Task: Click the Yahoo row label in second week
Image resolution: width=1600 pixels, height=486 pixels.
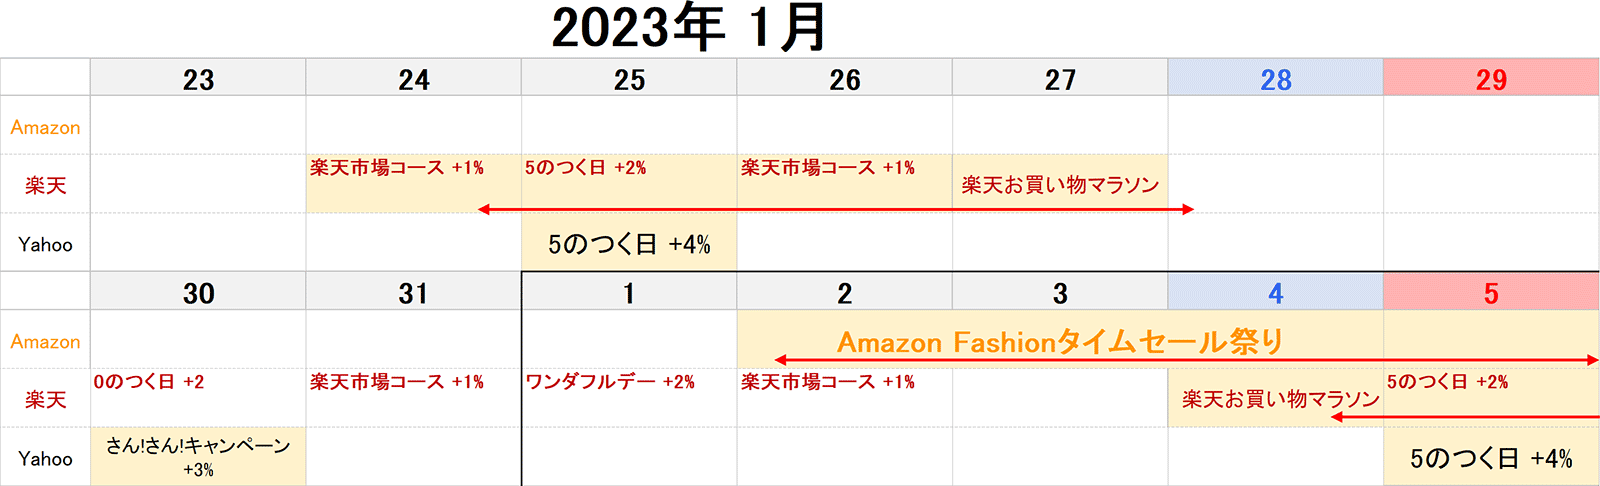Action: click(45, 458)
